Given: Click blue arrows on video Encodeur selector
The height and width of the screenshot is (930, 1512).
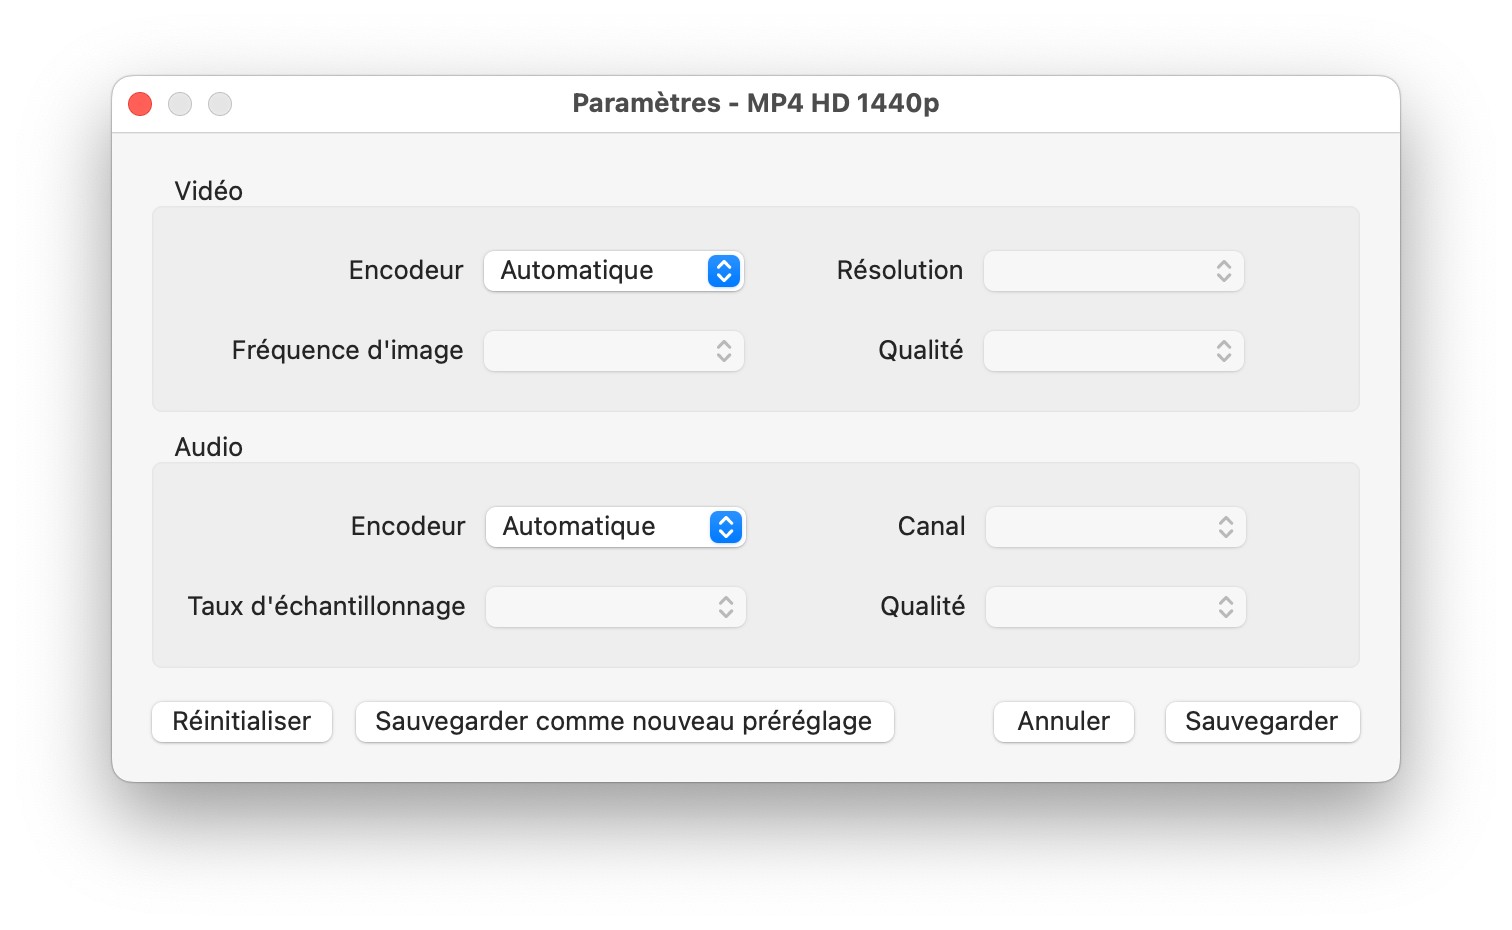Looking at the screenshot, I should (724, 271).
